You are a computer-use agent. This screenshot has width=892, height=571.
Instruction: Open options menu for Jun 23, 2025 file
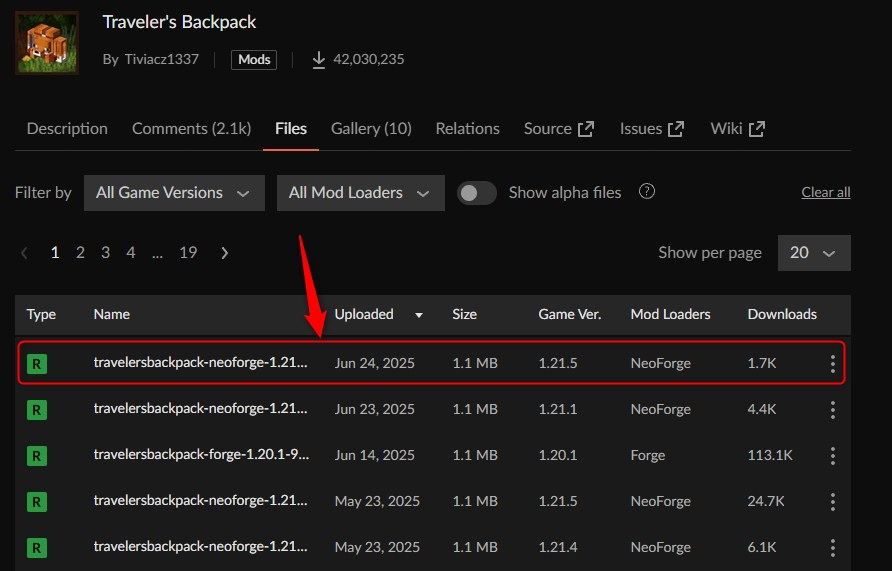[x=832, y=409]
